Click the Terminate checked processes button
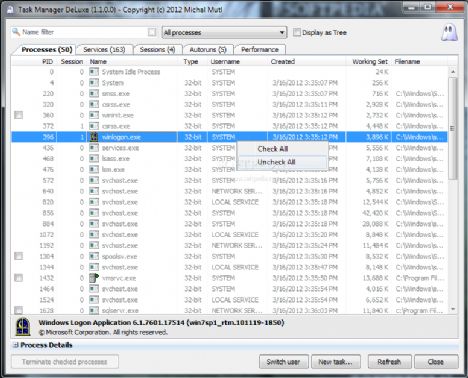 click(65, 362)
